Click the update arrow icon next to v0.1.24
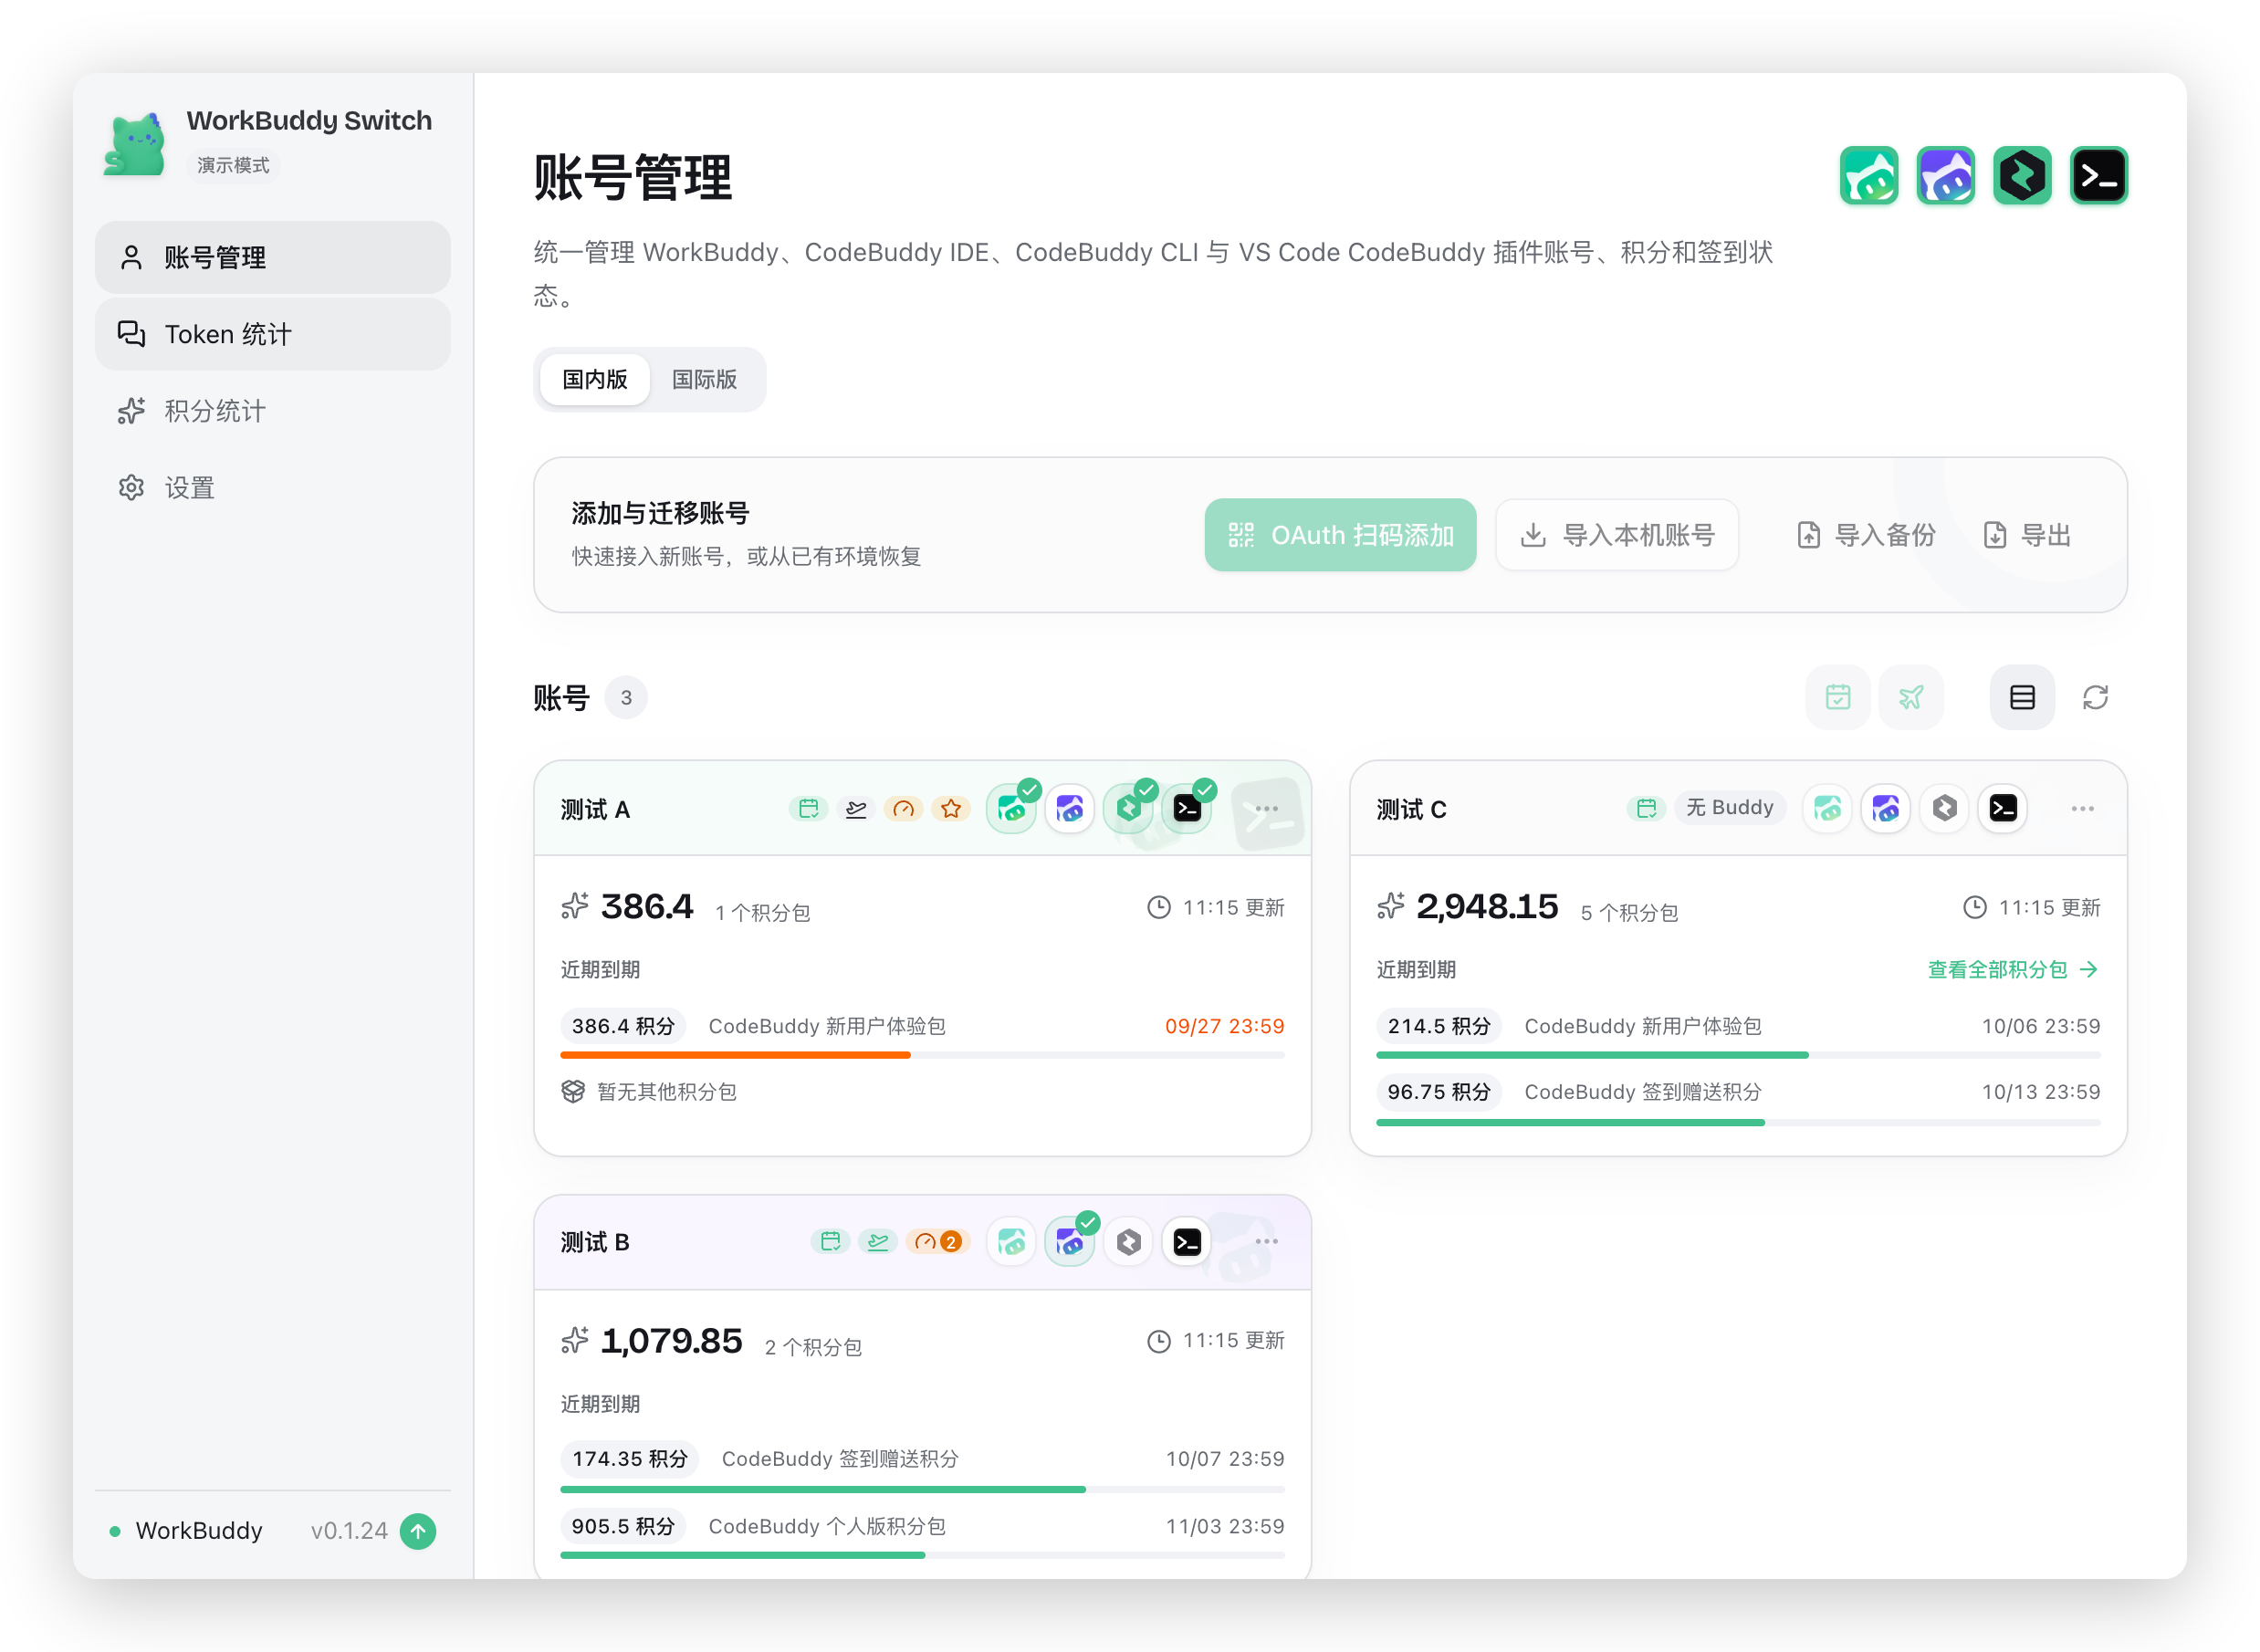 click(x=418, y=1531)
